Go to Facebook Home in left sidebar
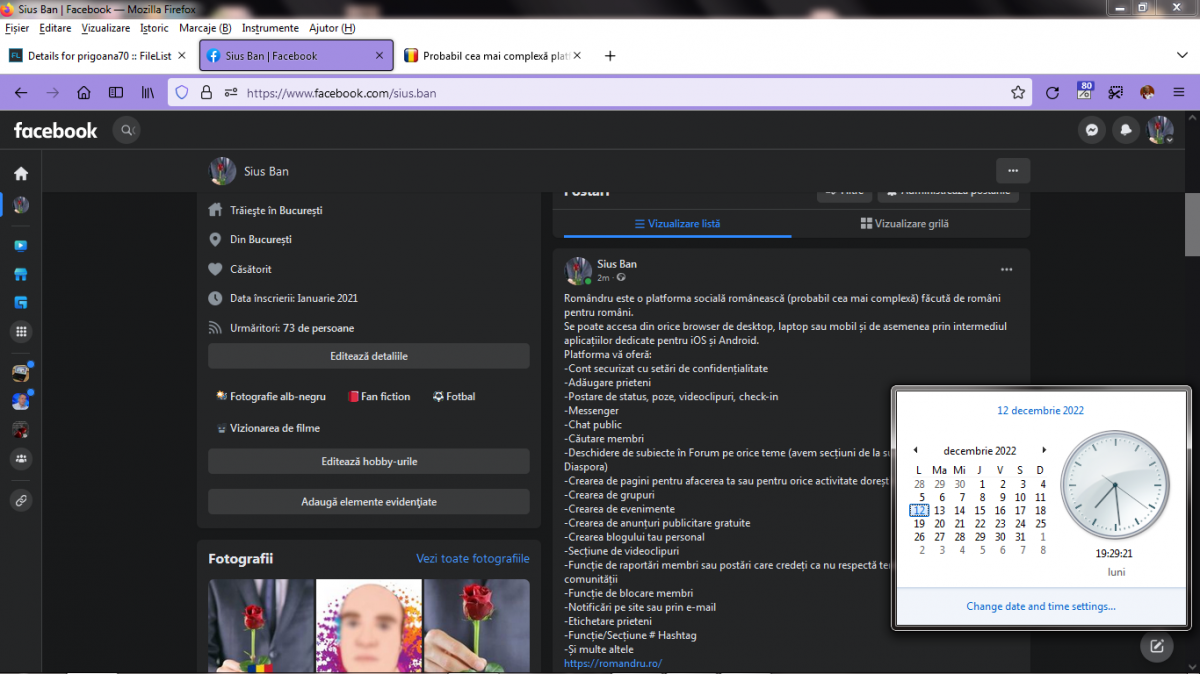The image size is (1200, 674). click(x=21, y=173)
